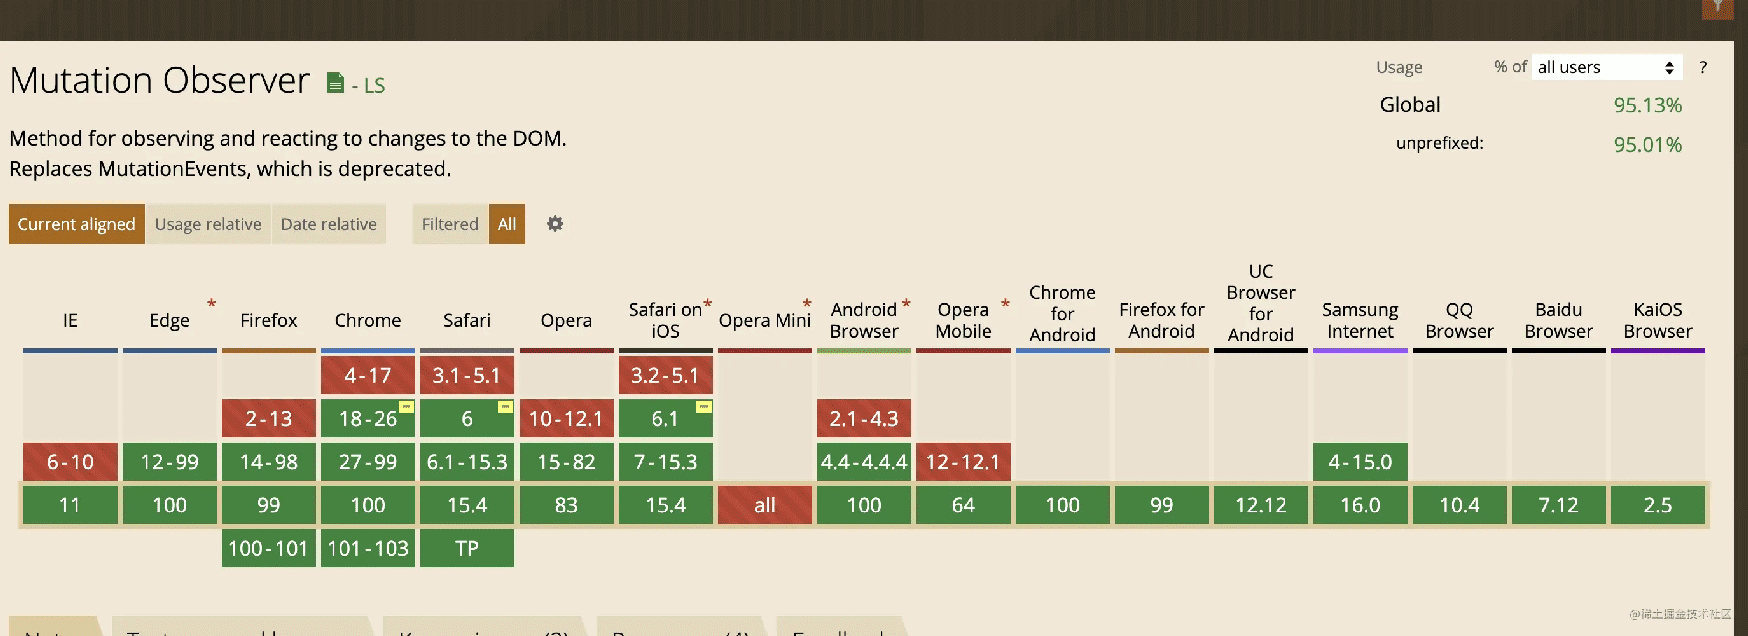Screen dimensions: 1748x636
Task: Select the All browsers tab
Action: tap(507, 224)
